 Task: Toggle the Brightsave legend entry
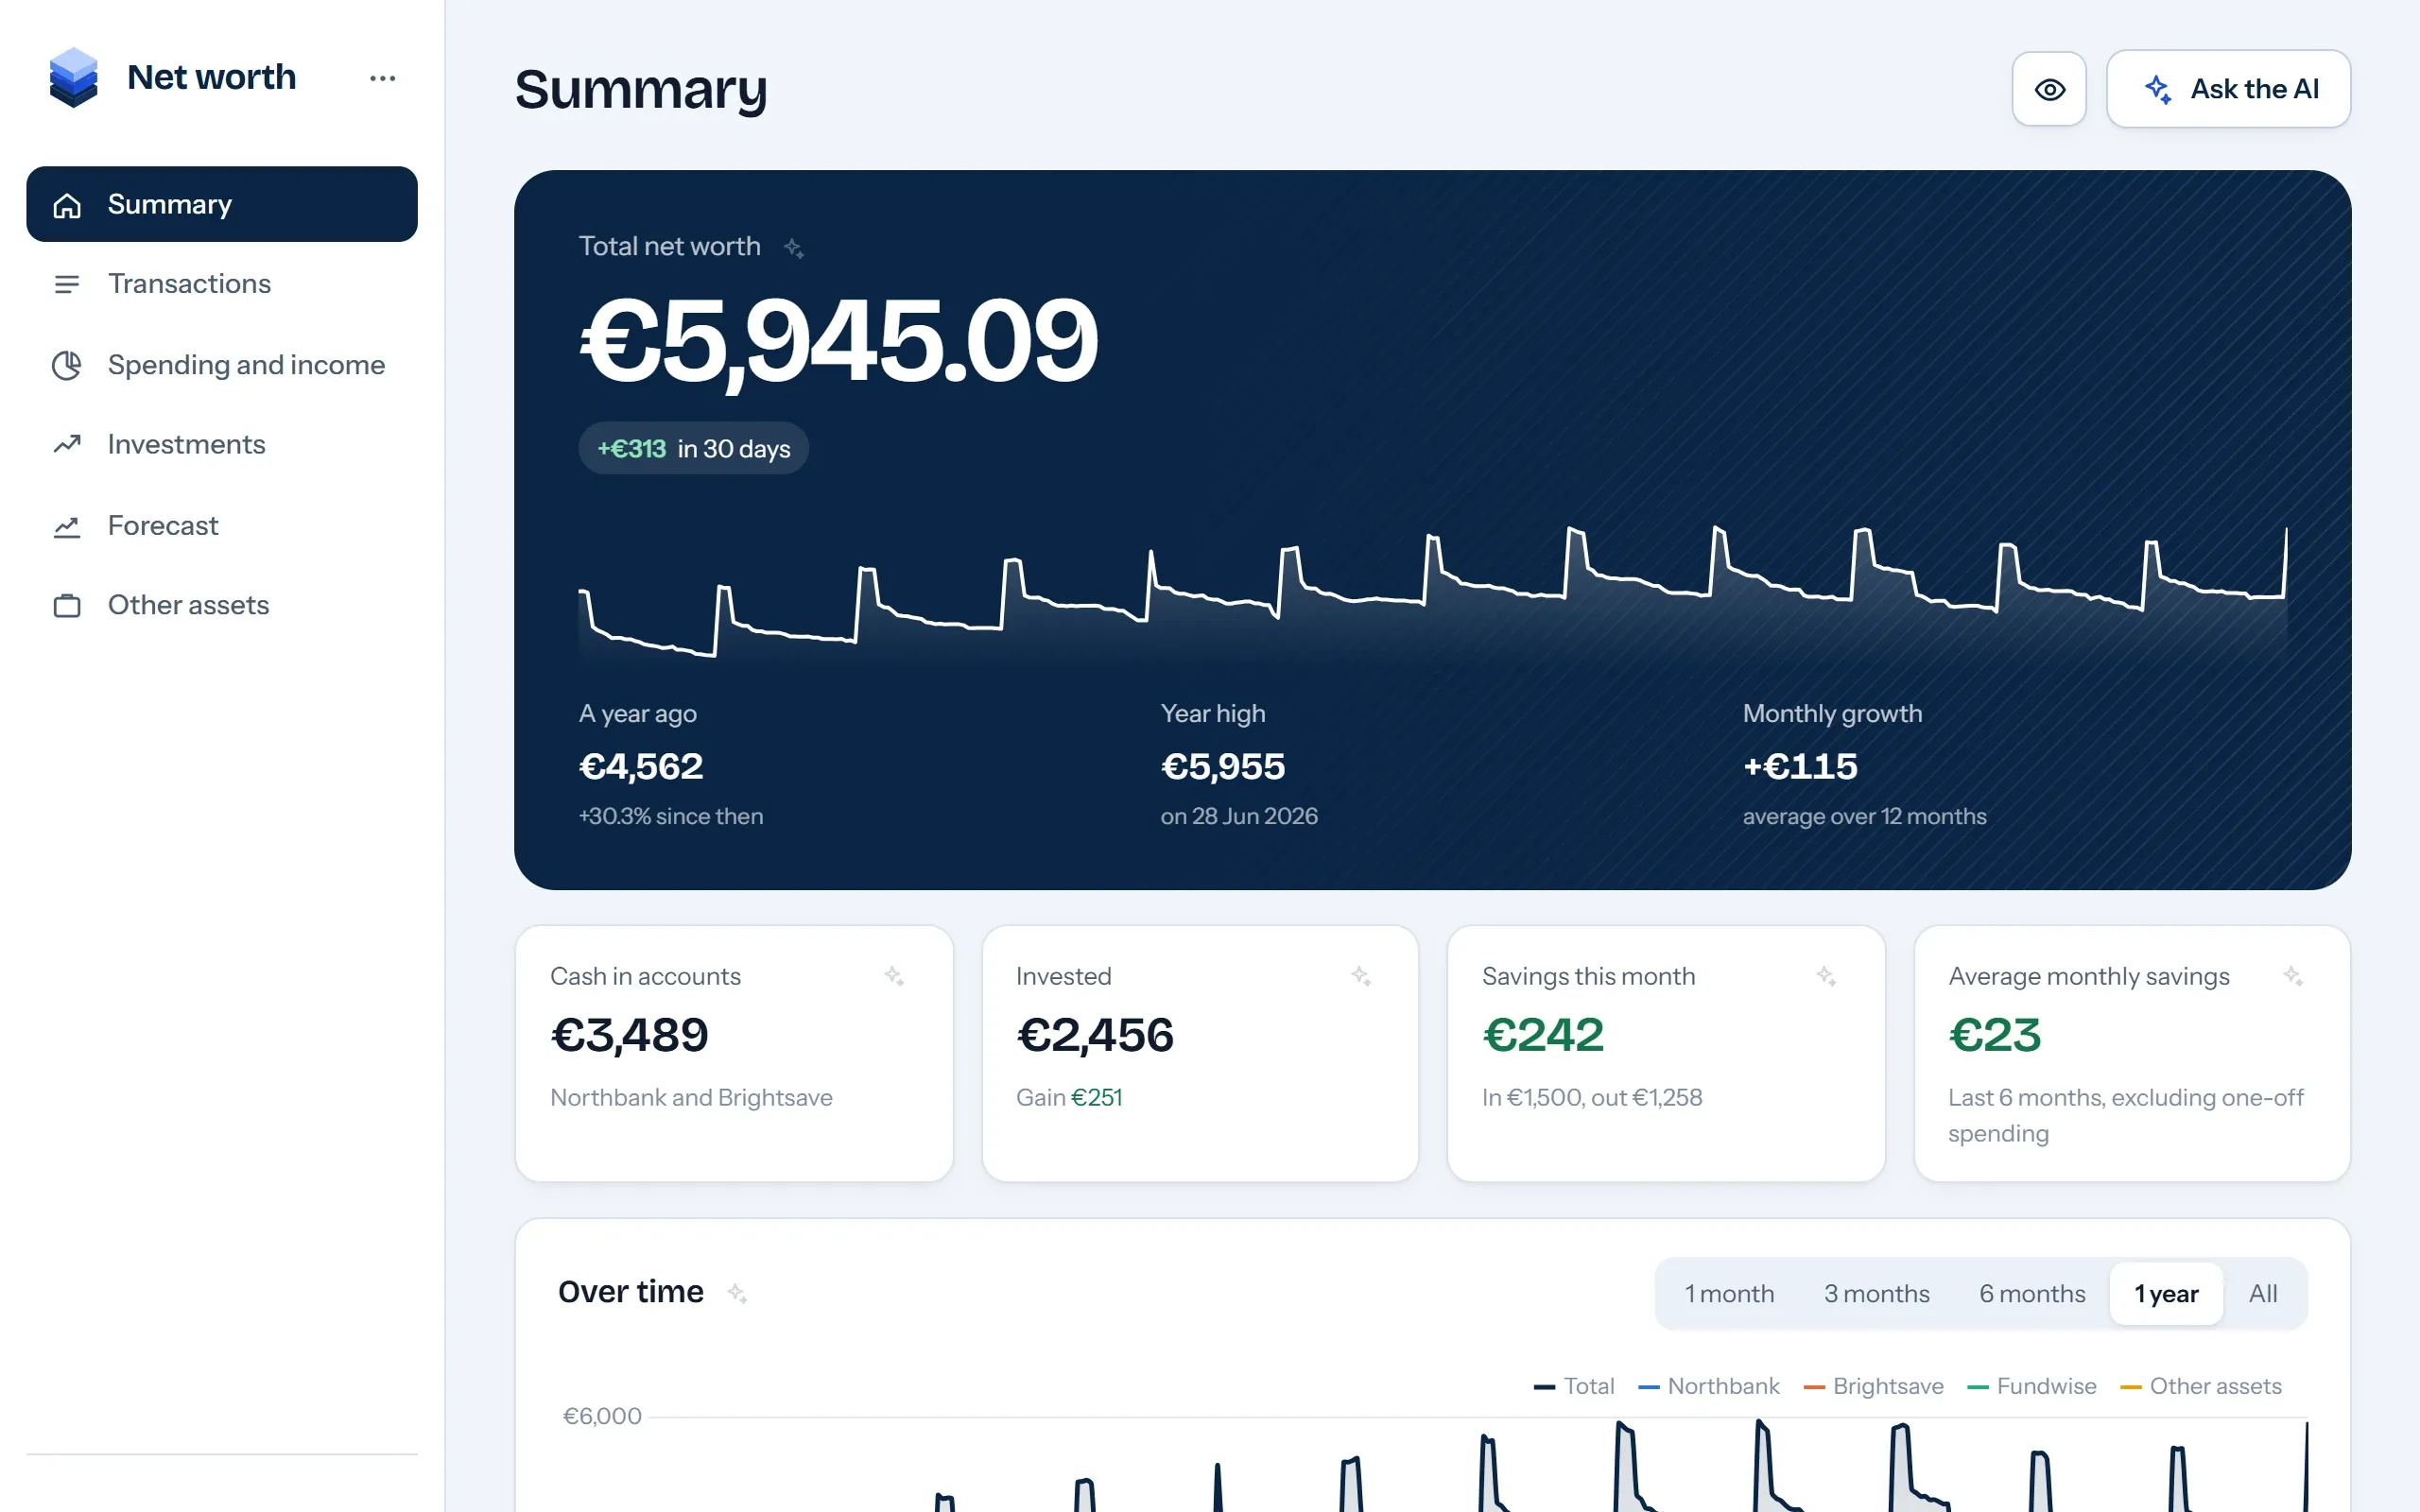(1873, 1386)
